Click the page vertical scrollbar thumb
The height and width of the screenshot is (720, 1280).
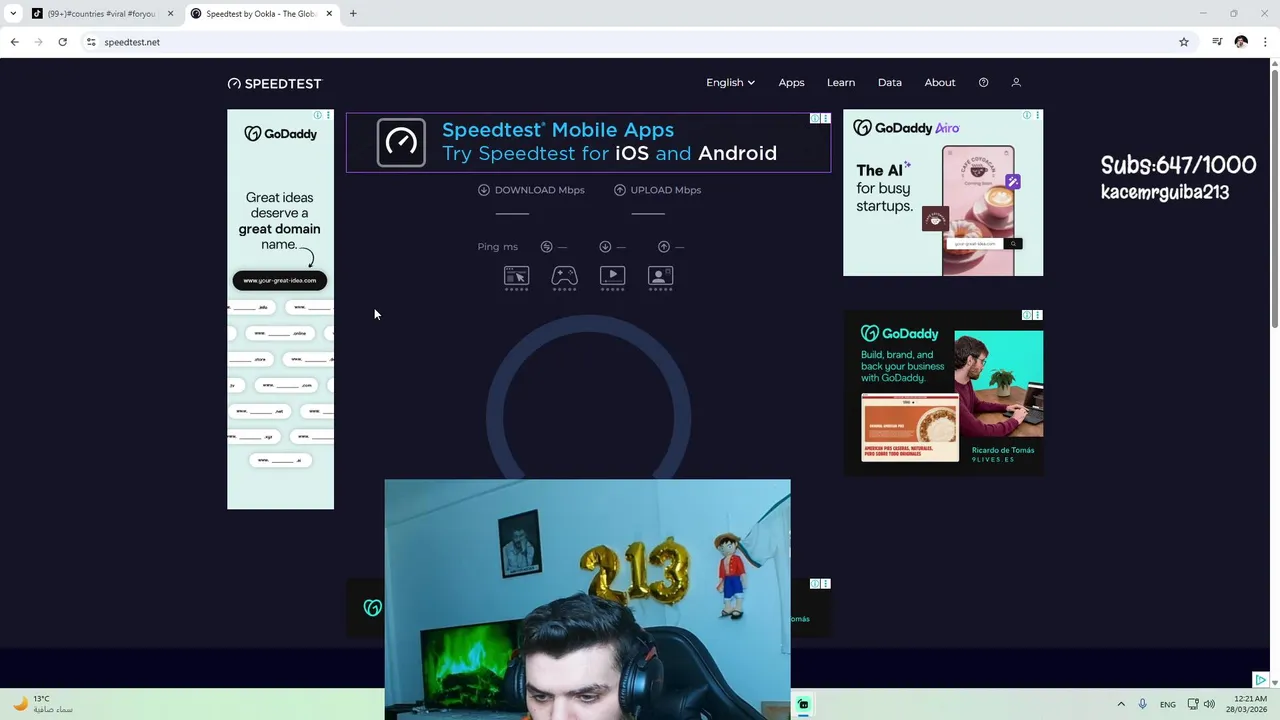(1274, 198)
